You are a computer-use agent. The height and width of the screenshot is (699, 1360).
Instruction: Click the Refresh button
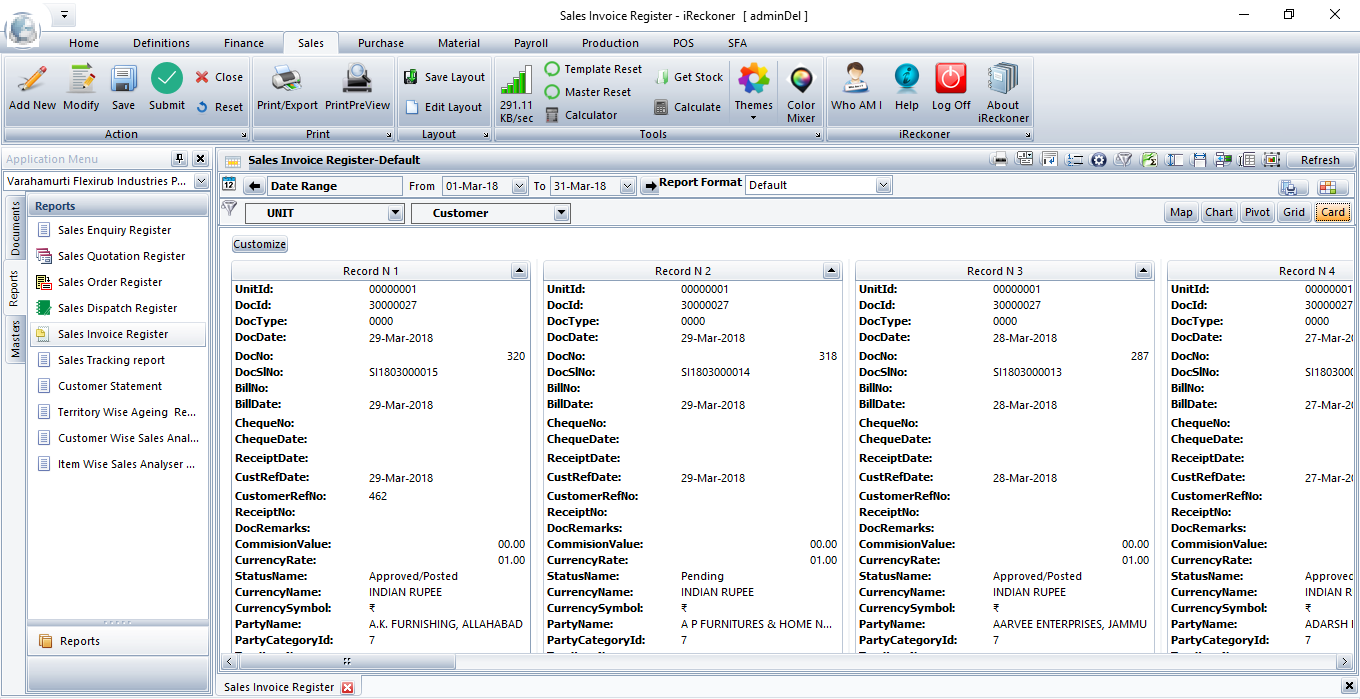click(x=1320, y=160)
